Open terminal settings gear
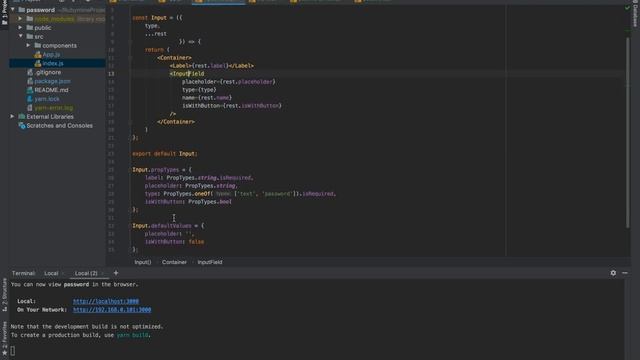 613,273
